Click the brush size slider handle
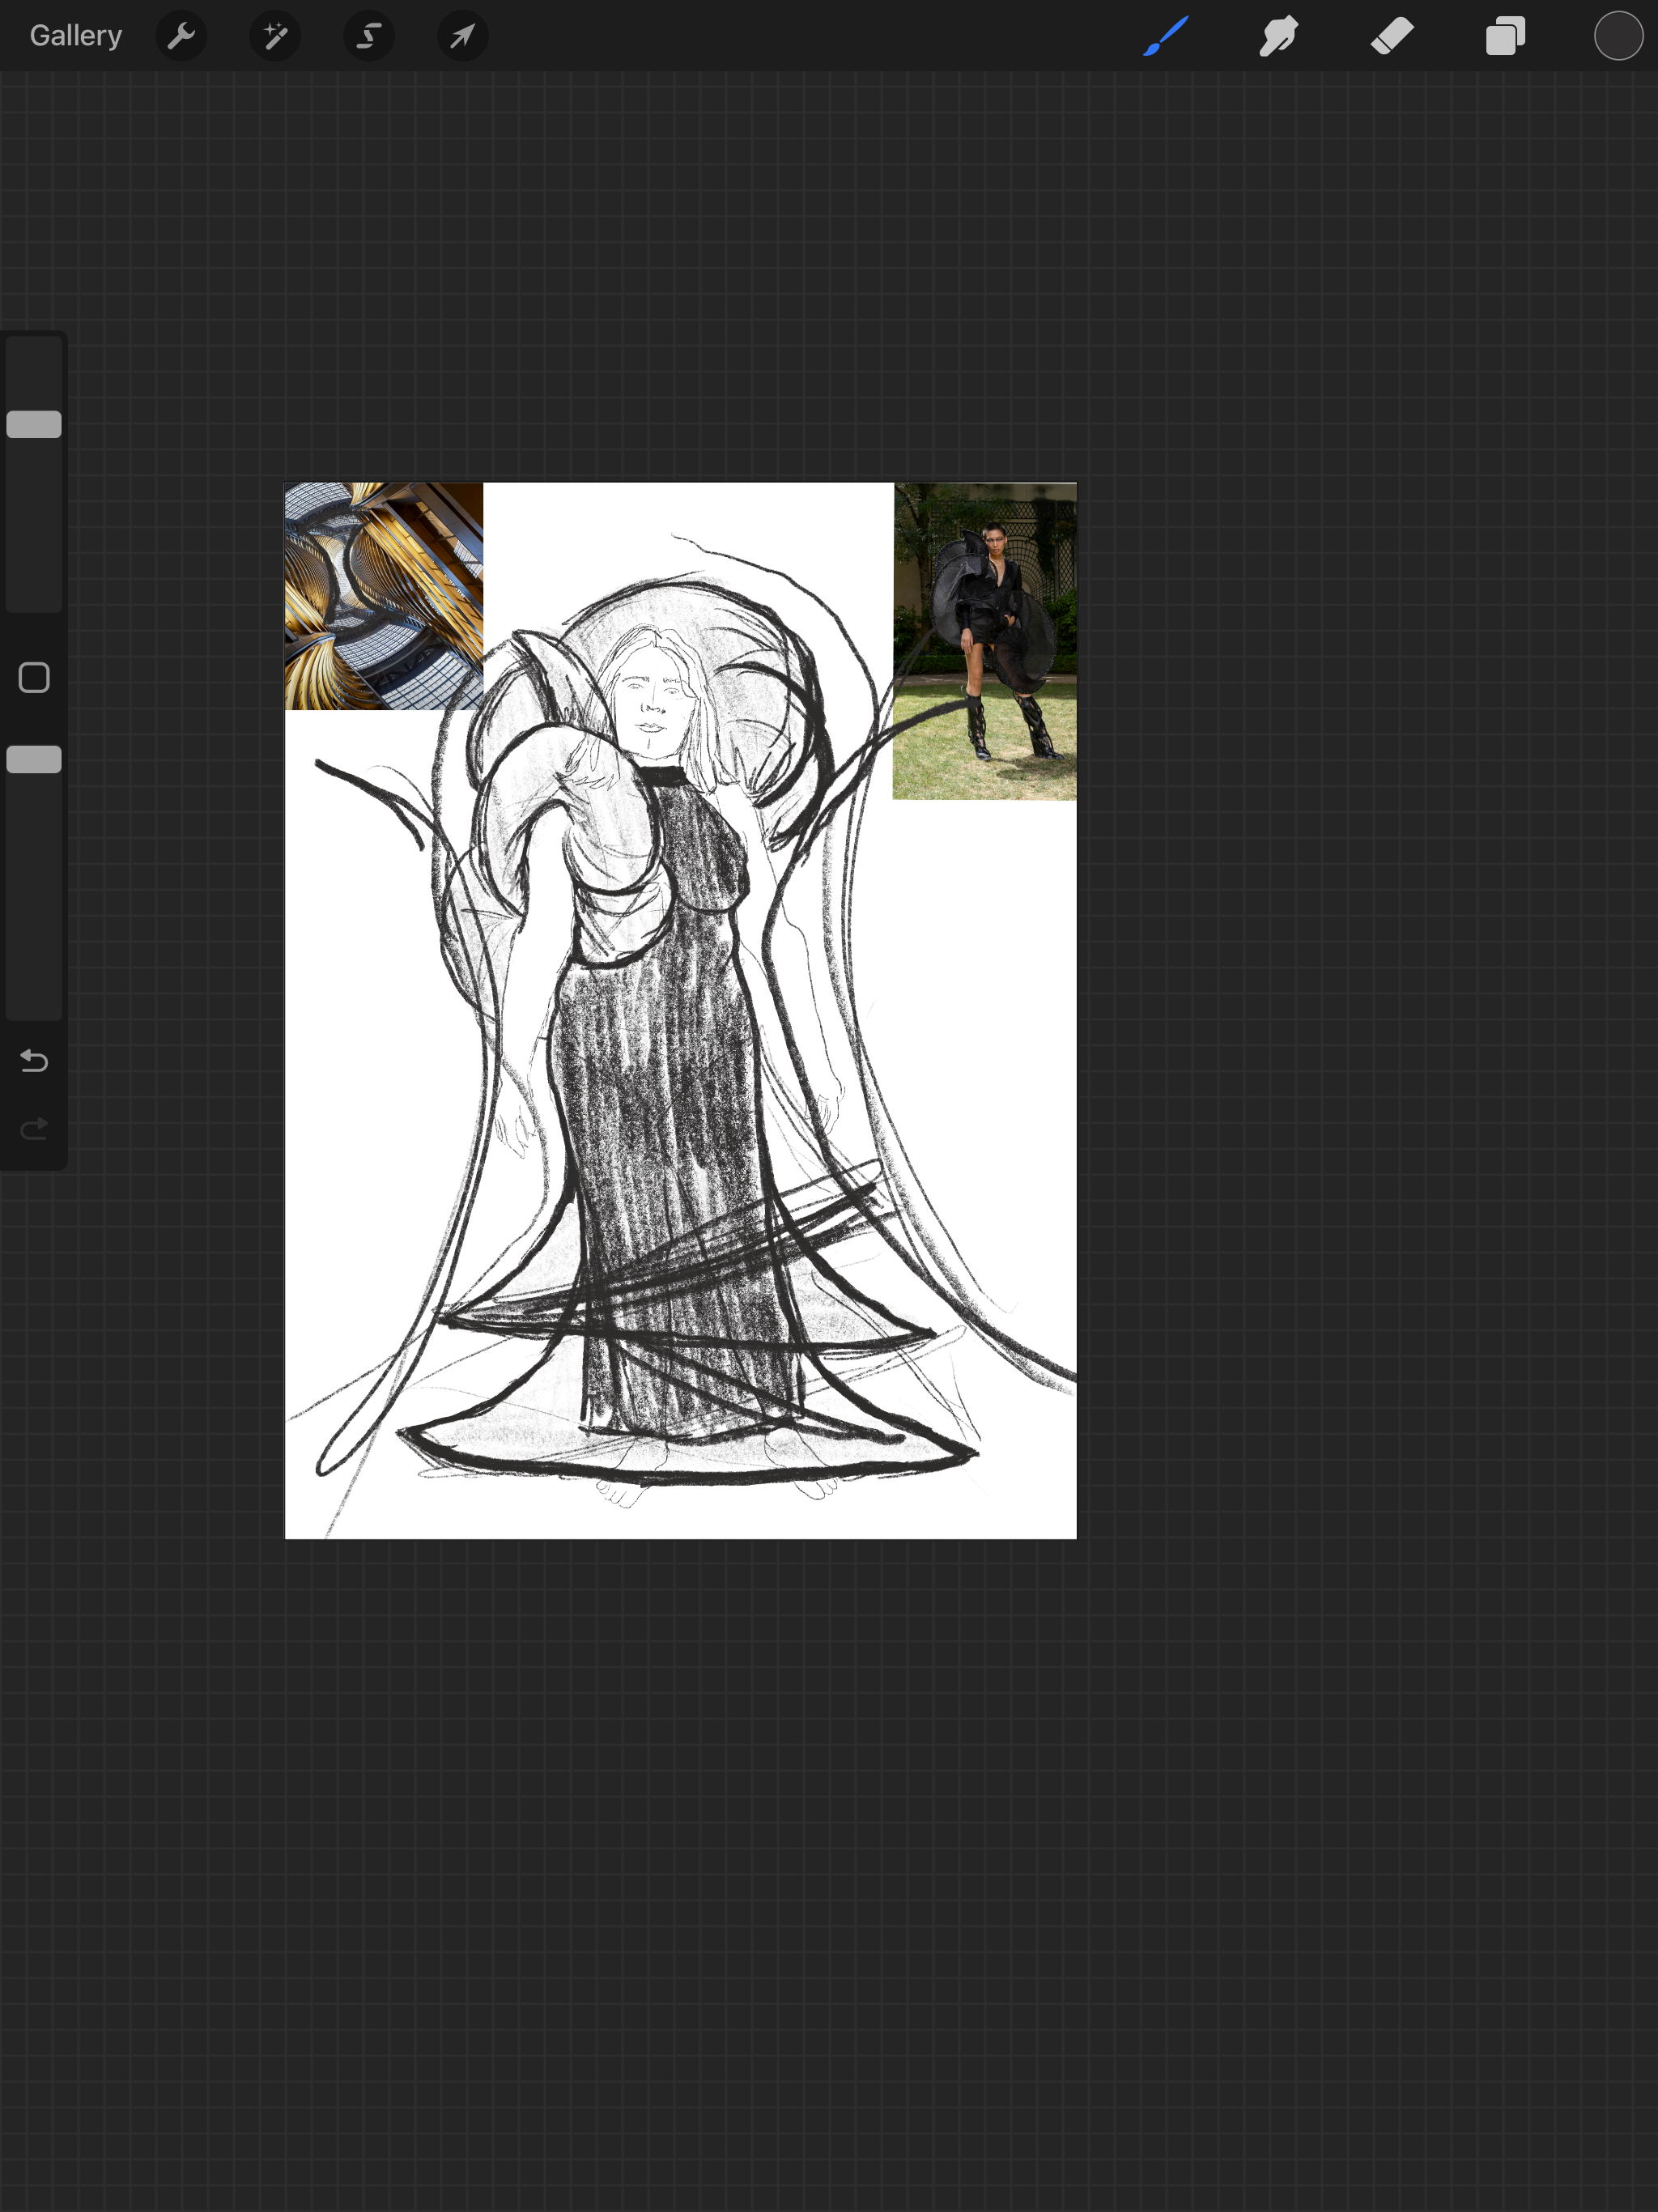The height and width of the screenshot is (2212, 1658). tap(34, 424)
